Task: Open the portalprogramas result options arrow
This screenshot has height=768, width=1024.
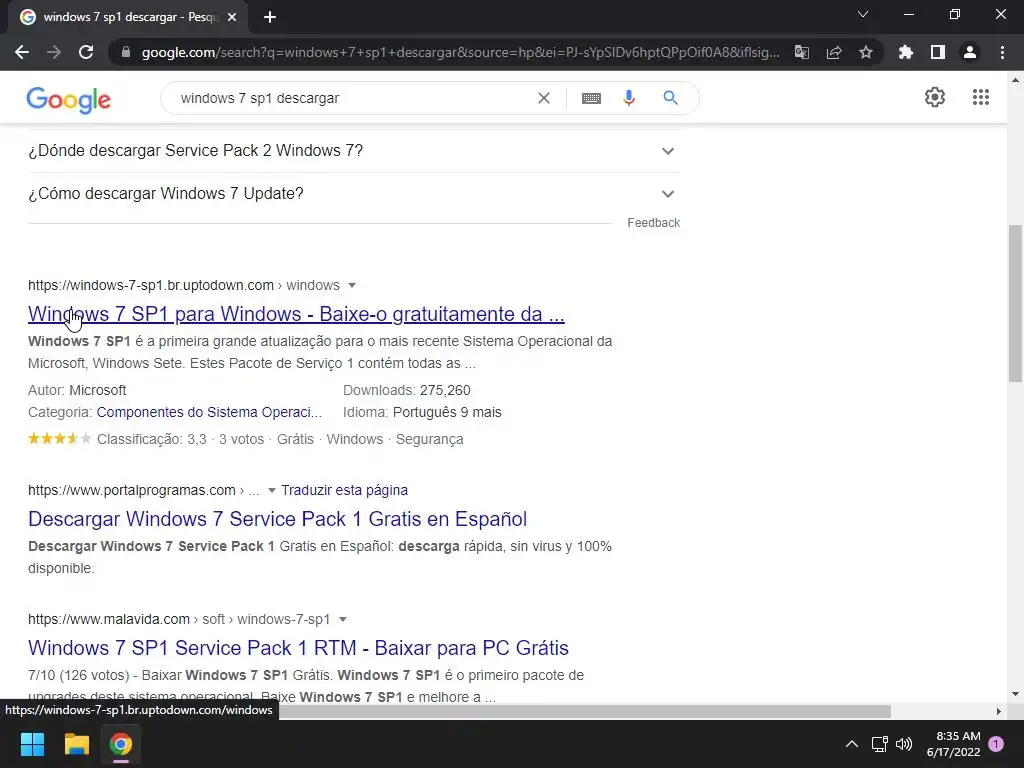Action: (272, 490)
